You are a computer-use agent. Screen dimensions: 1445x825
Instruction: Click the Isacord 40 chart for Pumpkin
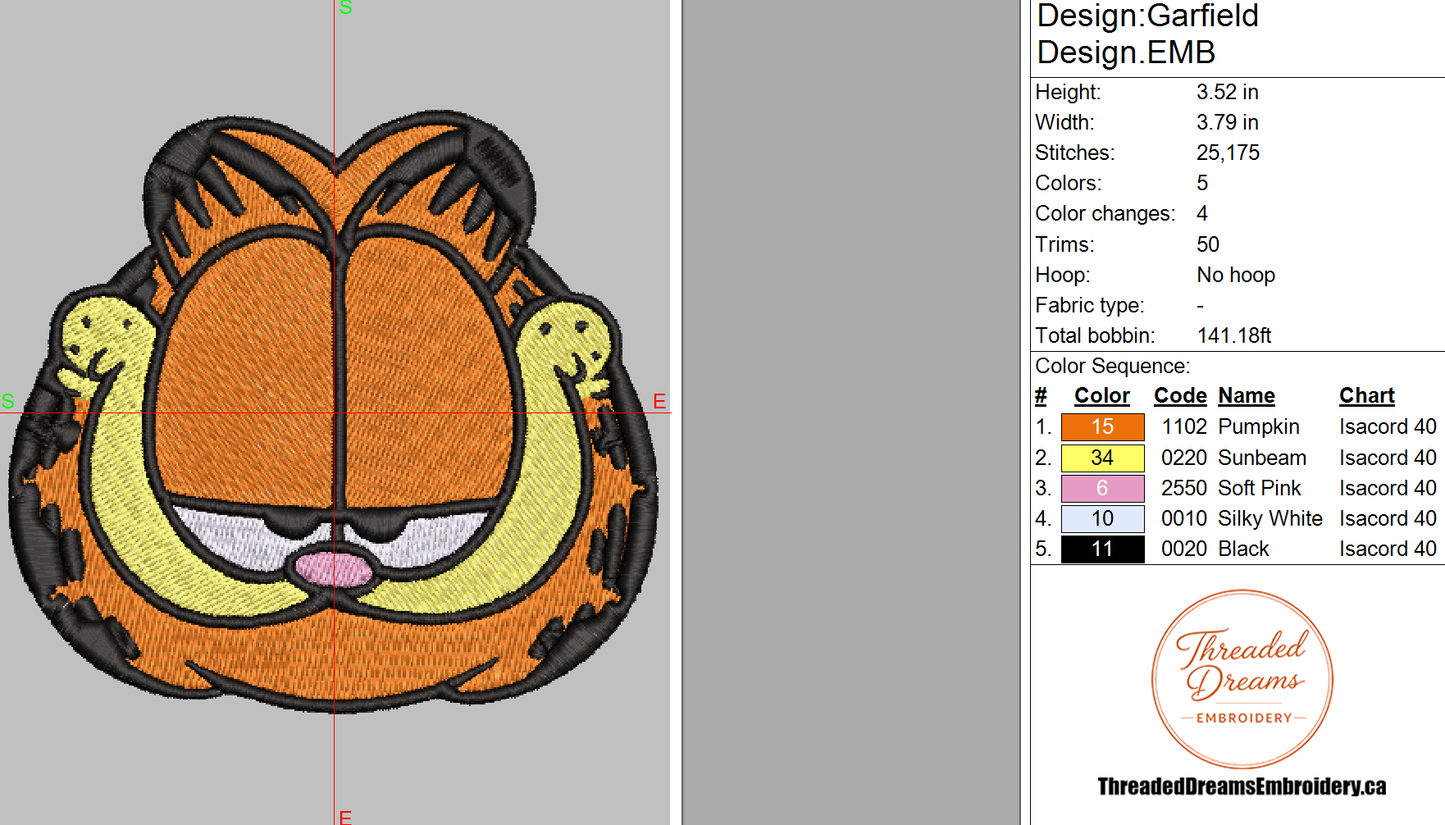[x=1388, y=427]
